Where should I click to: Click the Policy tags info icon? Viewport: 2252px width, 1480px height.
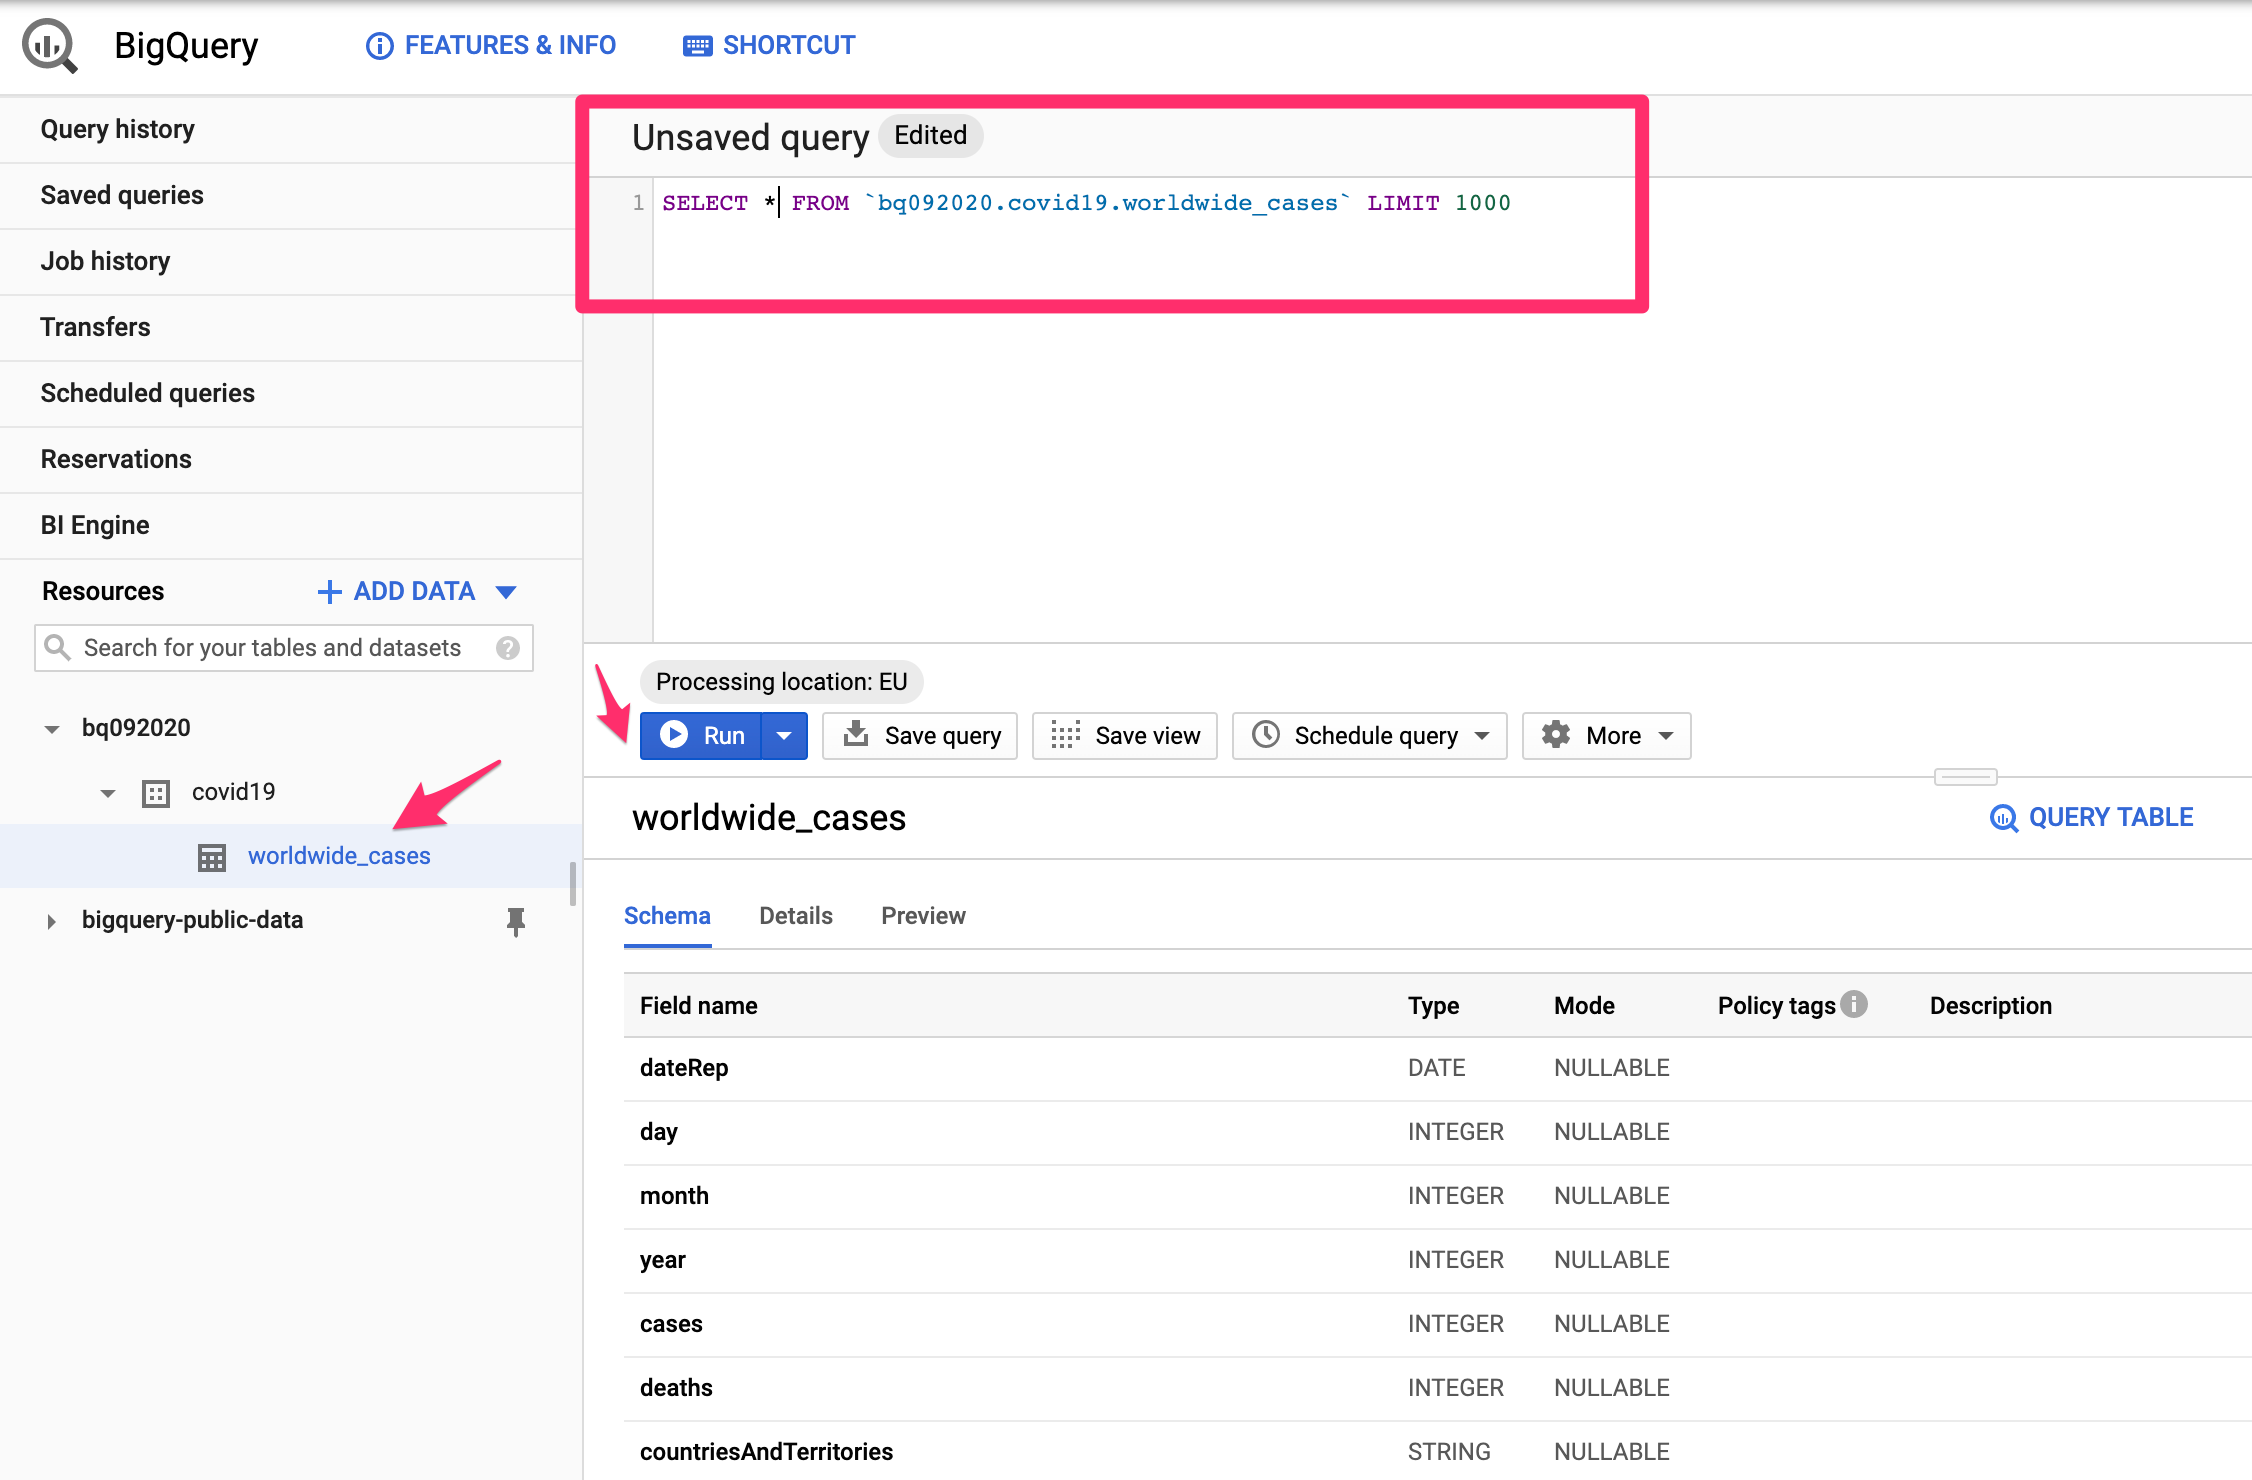tap(1855, 1004)
